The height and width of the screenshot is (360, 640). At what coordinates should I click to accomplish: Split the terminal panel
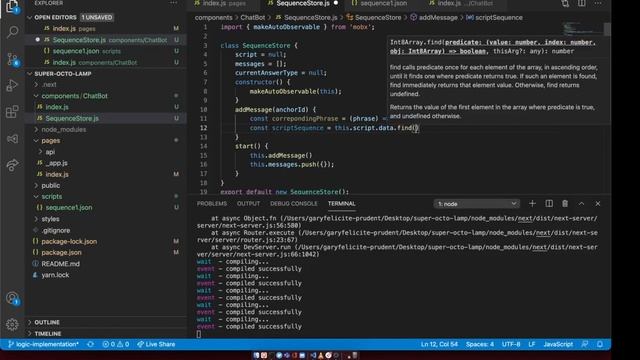549,203
